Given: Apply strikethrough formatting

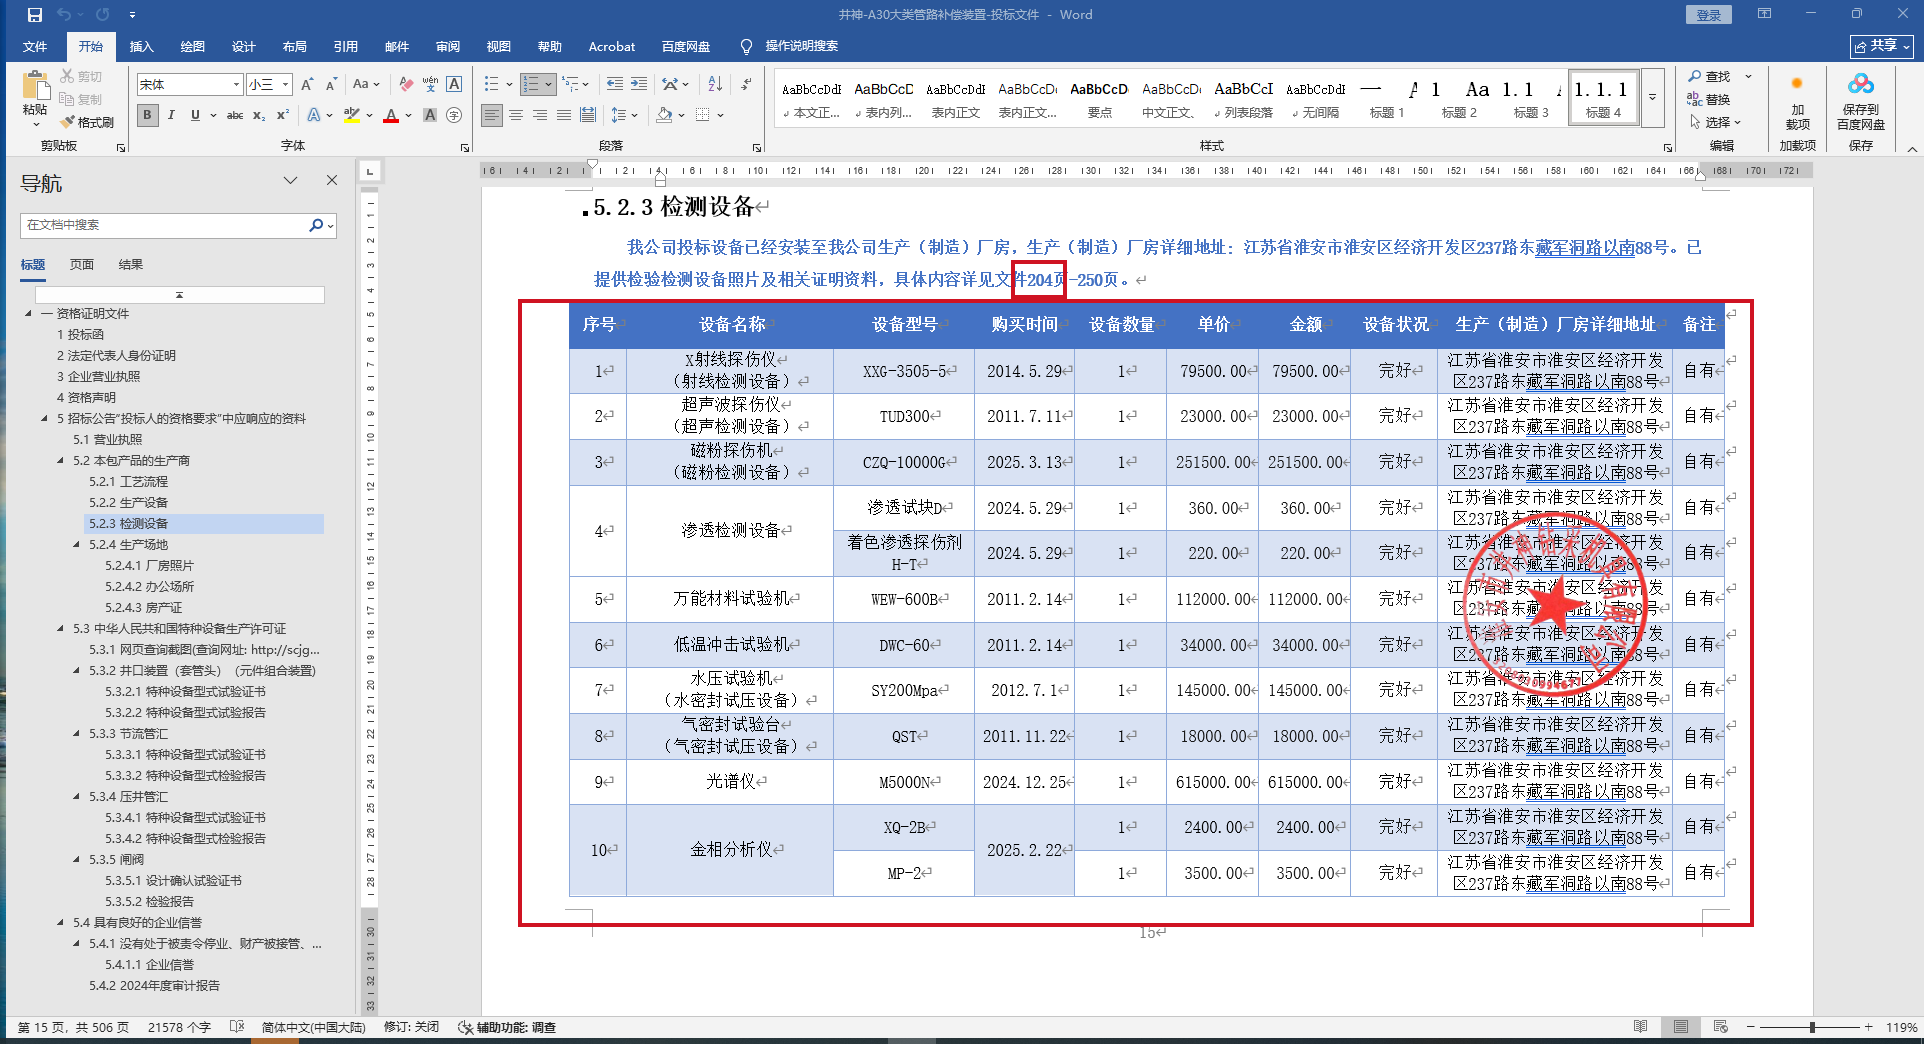Looking at the screenshot, I should 235,115.
